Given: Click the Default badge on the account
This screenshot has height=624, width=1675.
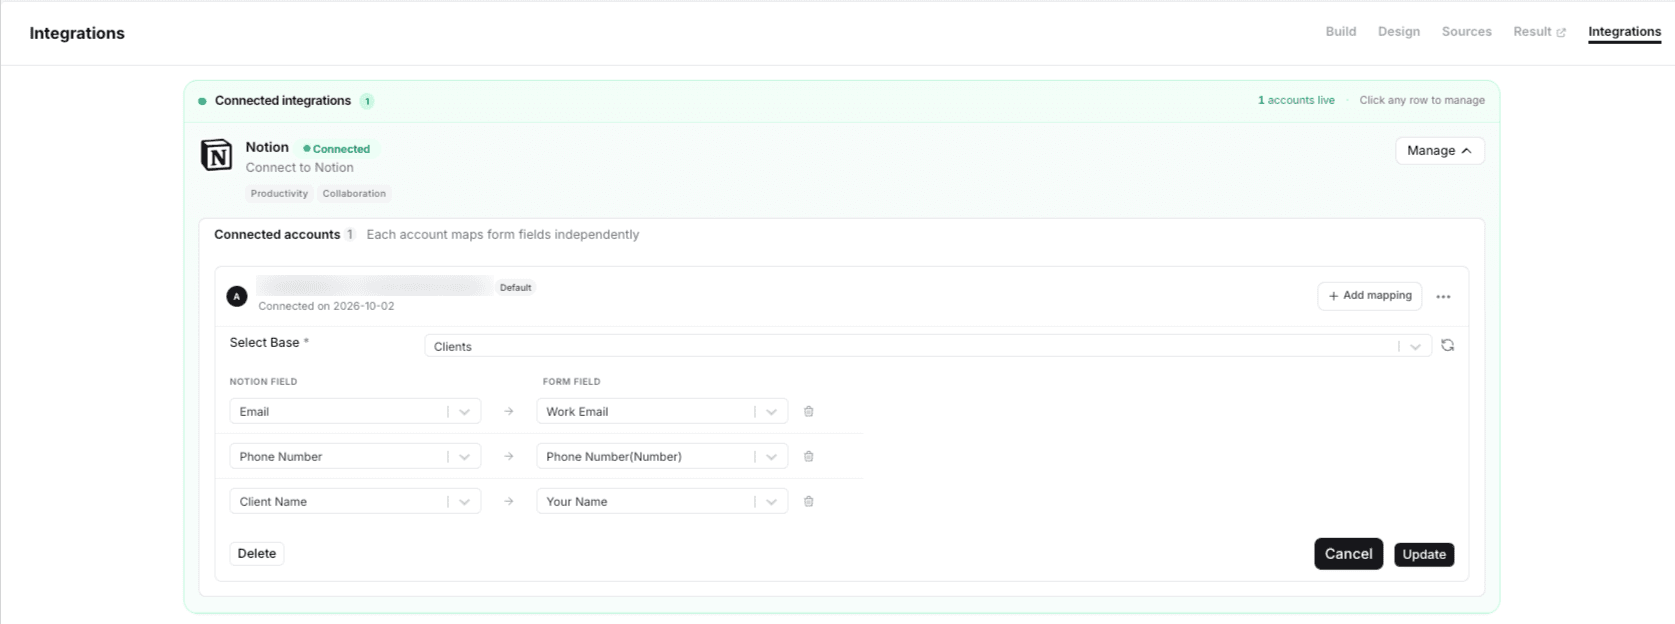Looking at the screenshot, I should (516, 287).
